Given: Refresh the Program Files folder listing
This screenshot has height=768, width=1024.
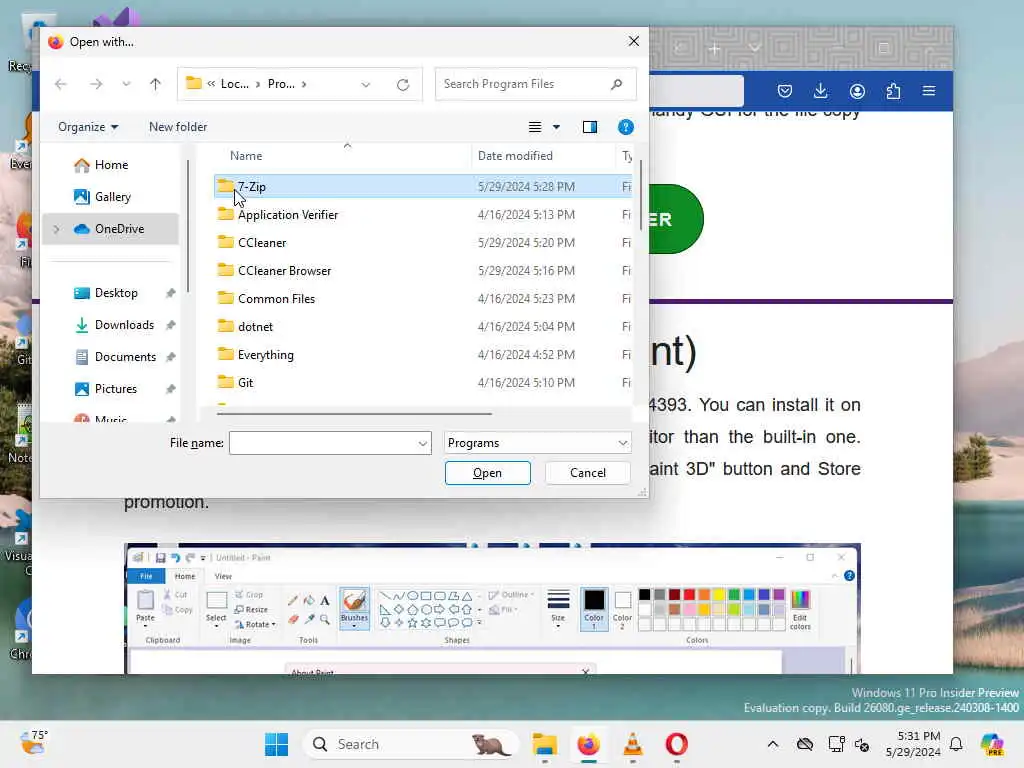Looking at the screenshot, I should coord(403,84).
